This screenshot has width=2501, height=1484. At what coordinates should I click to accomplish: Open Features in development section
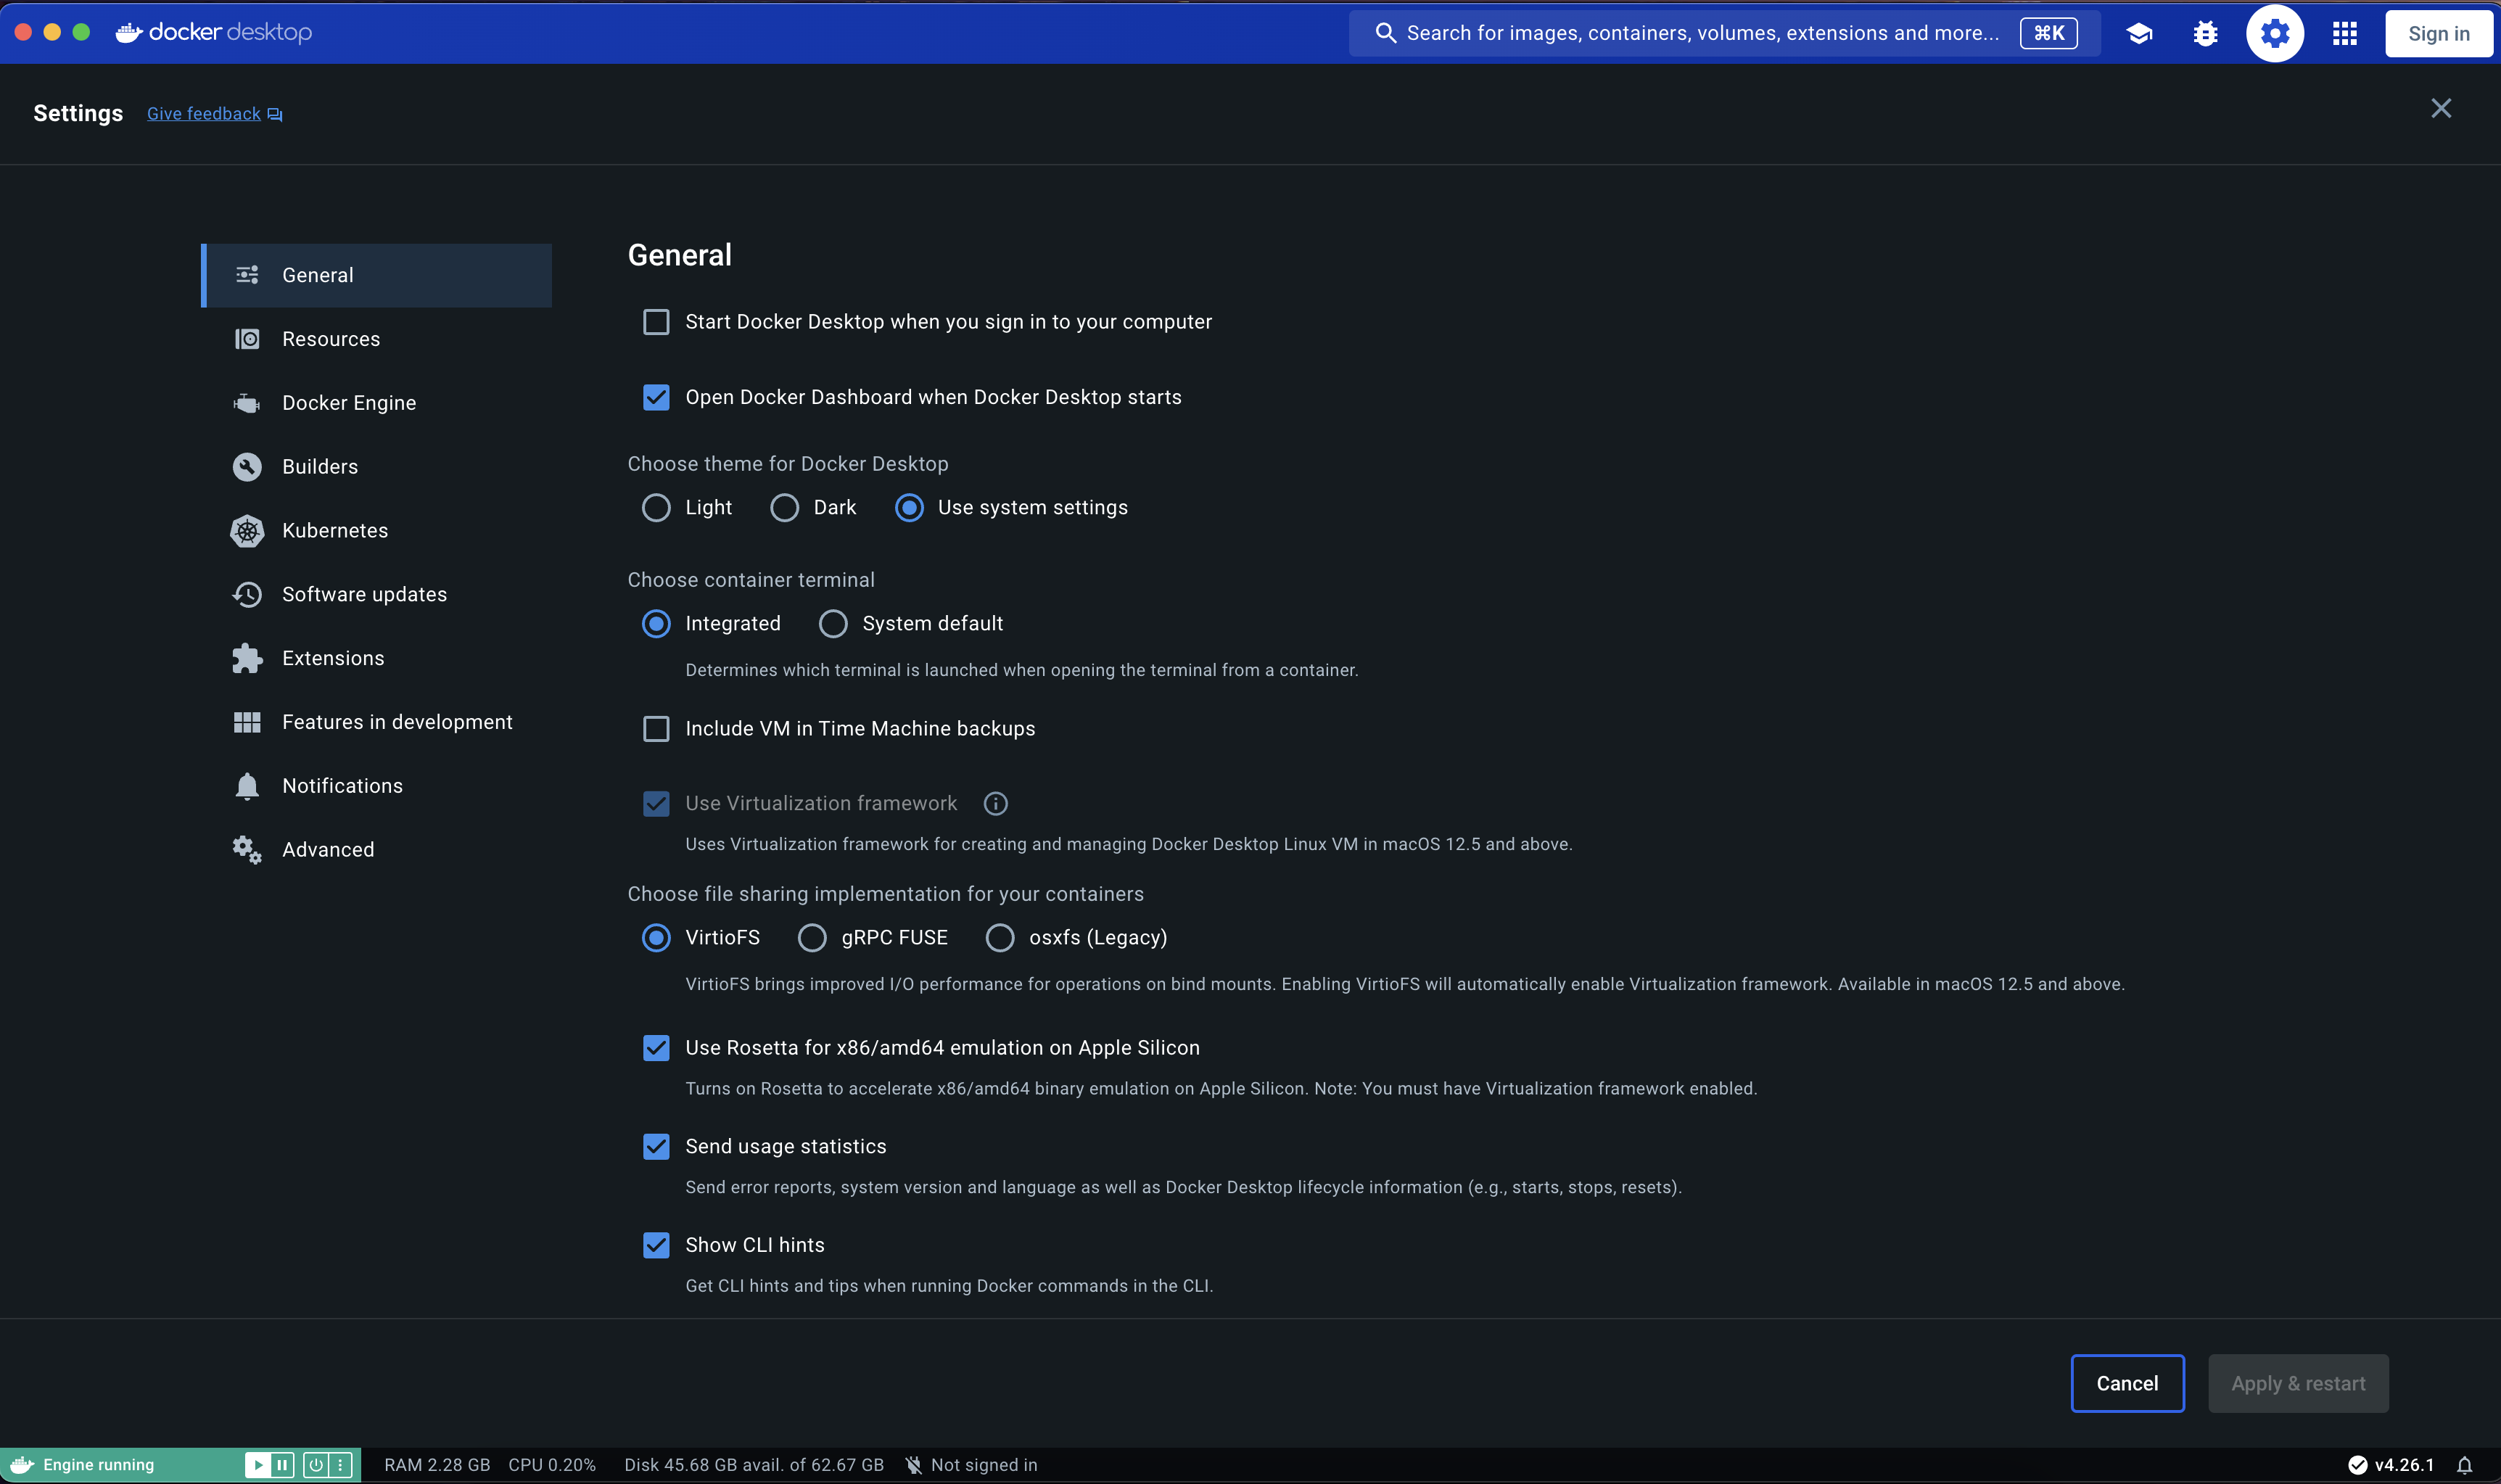point(377,722)
